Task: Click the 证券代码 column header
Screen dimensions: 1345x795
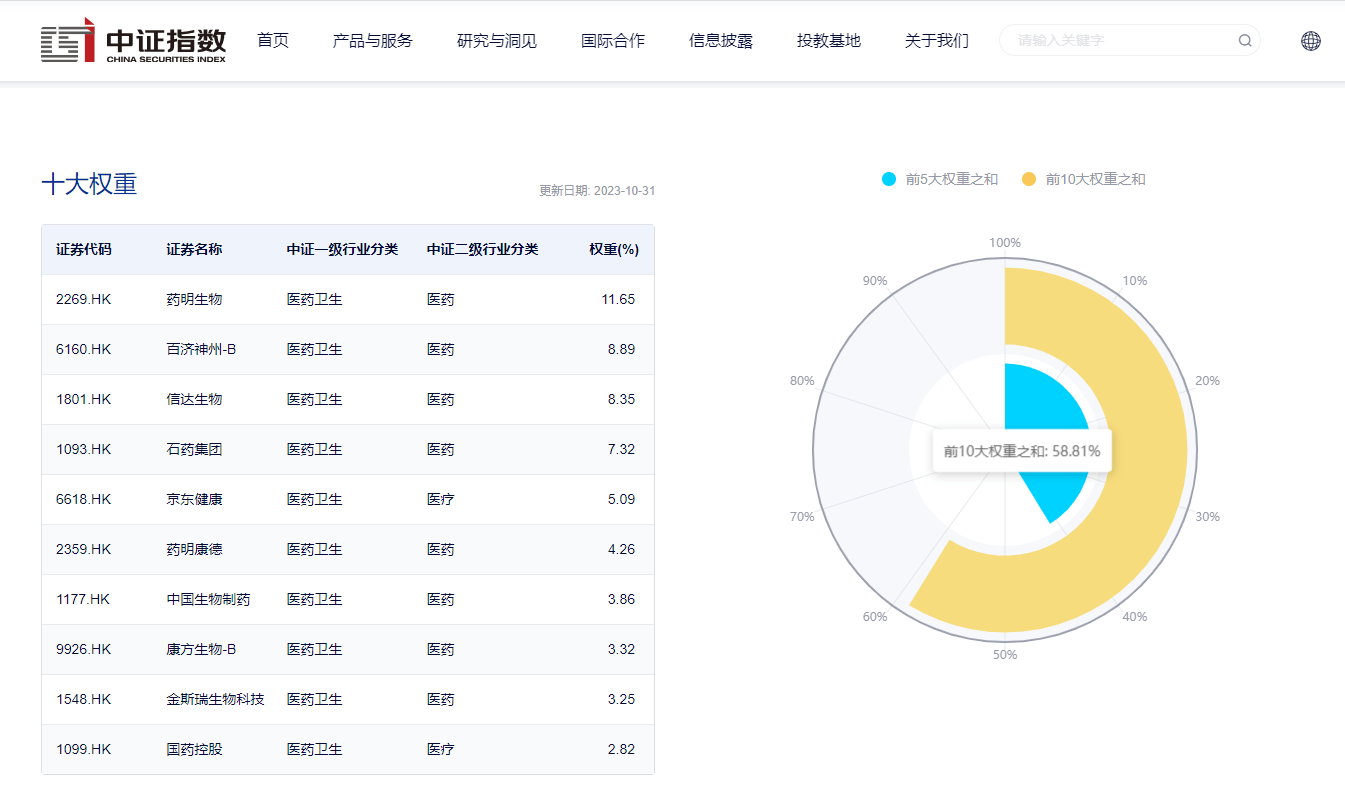Action: 84,249
